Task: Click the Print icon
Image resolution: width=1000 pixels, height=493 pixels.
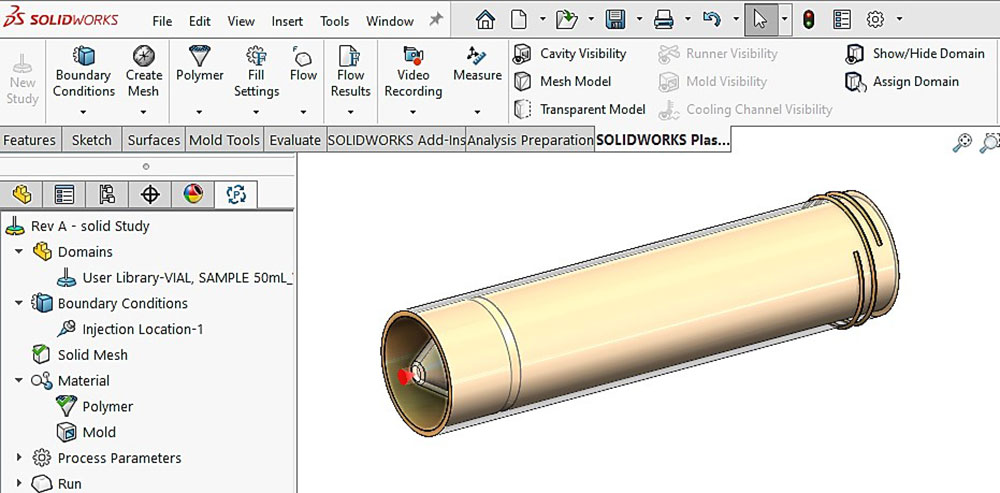Action: 664,20
